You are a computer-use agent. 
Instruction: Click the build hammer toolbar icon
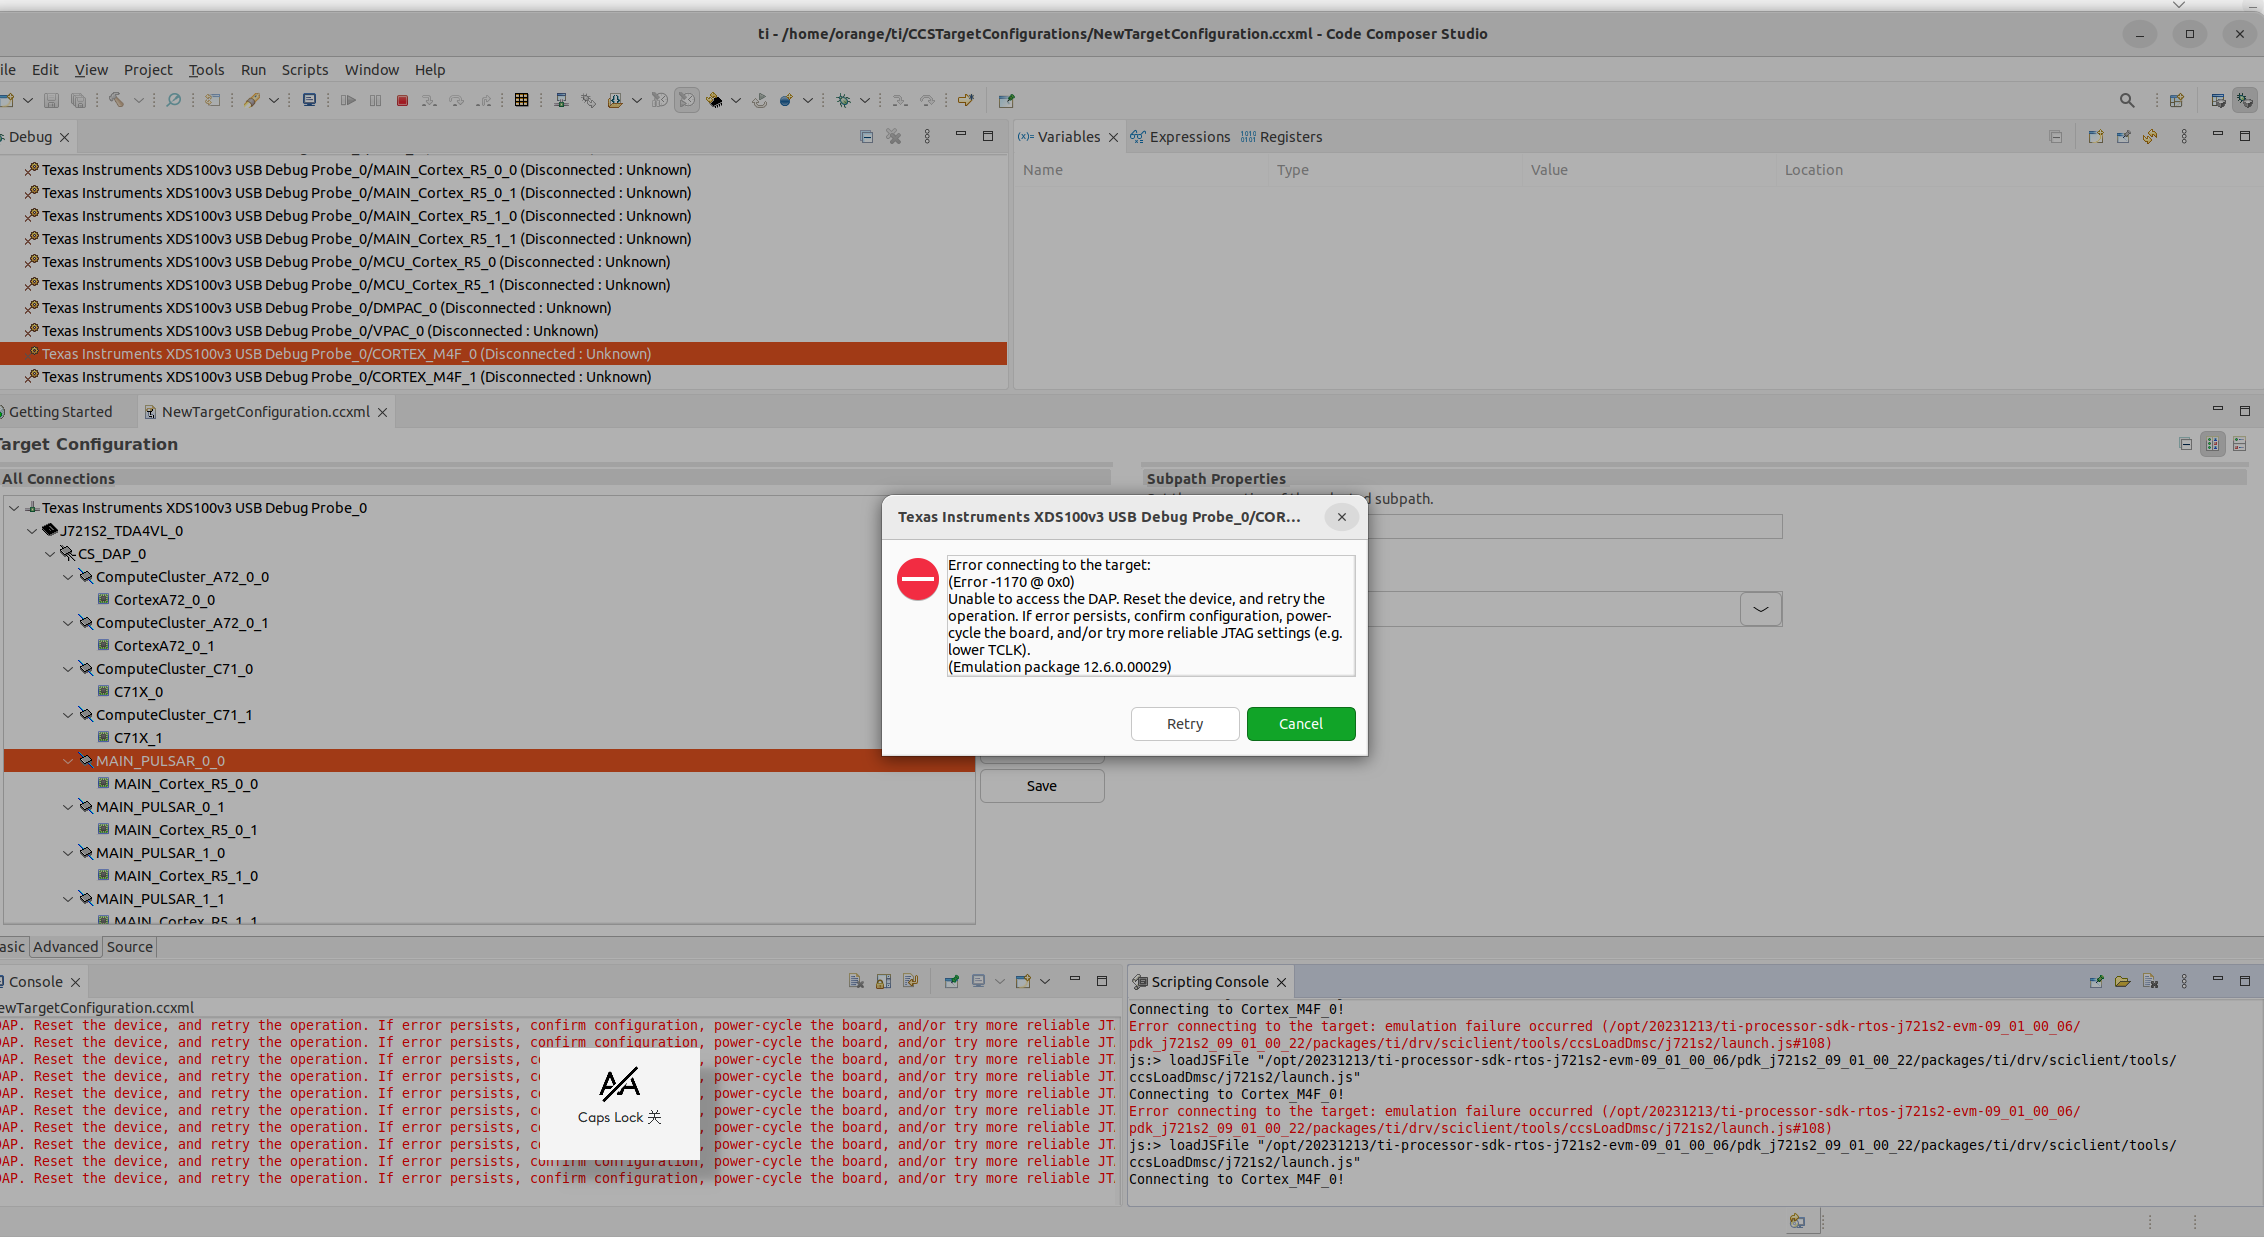click(x=117, y=100)
